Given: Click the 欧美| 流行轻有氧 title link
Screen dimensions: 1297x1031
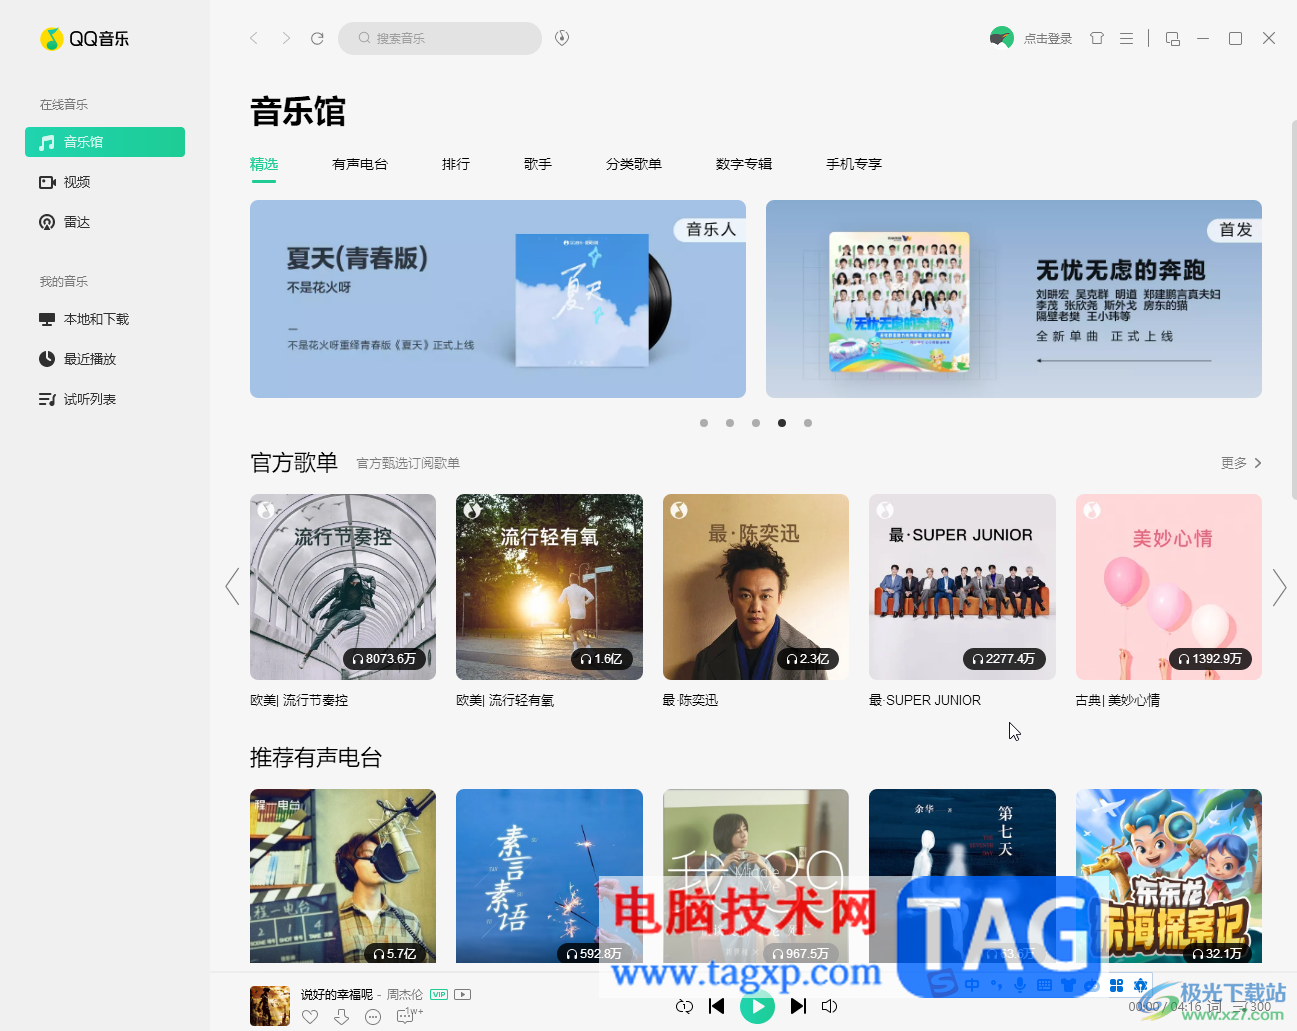Looking at the screenshot, I should click(x=505, y=700).
